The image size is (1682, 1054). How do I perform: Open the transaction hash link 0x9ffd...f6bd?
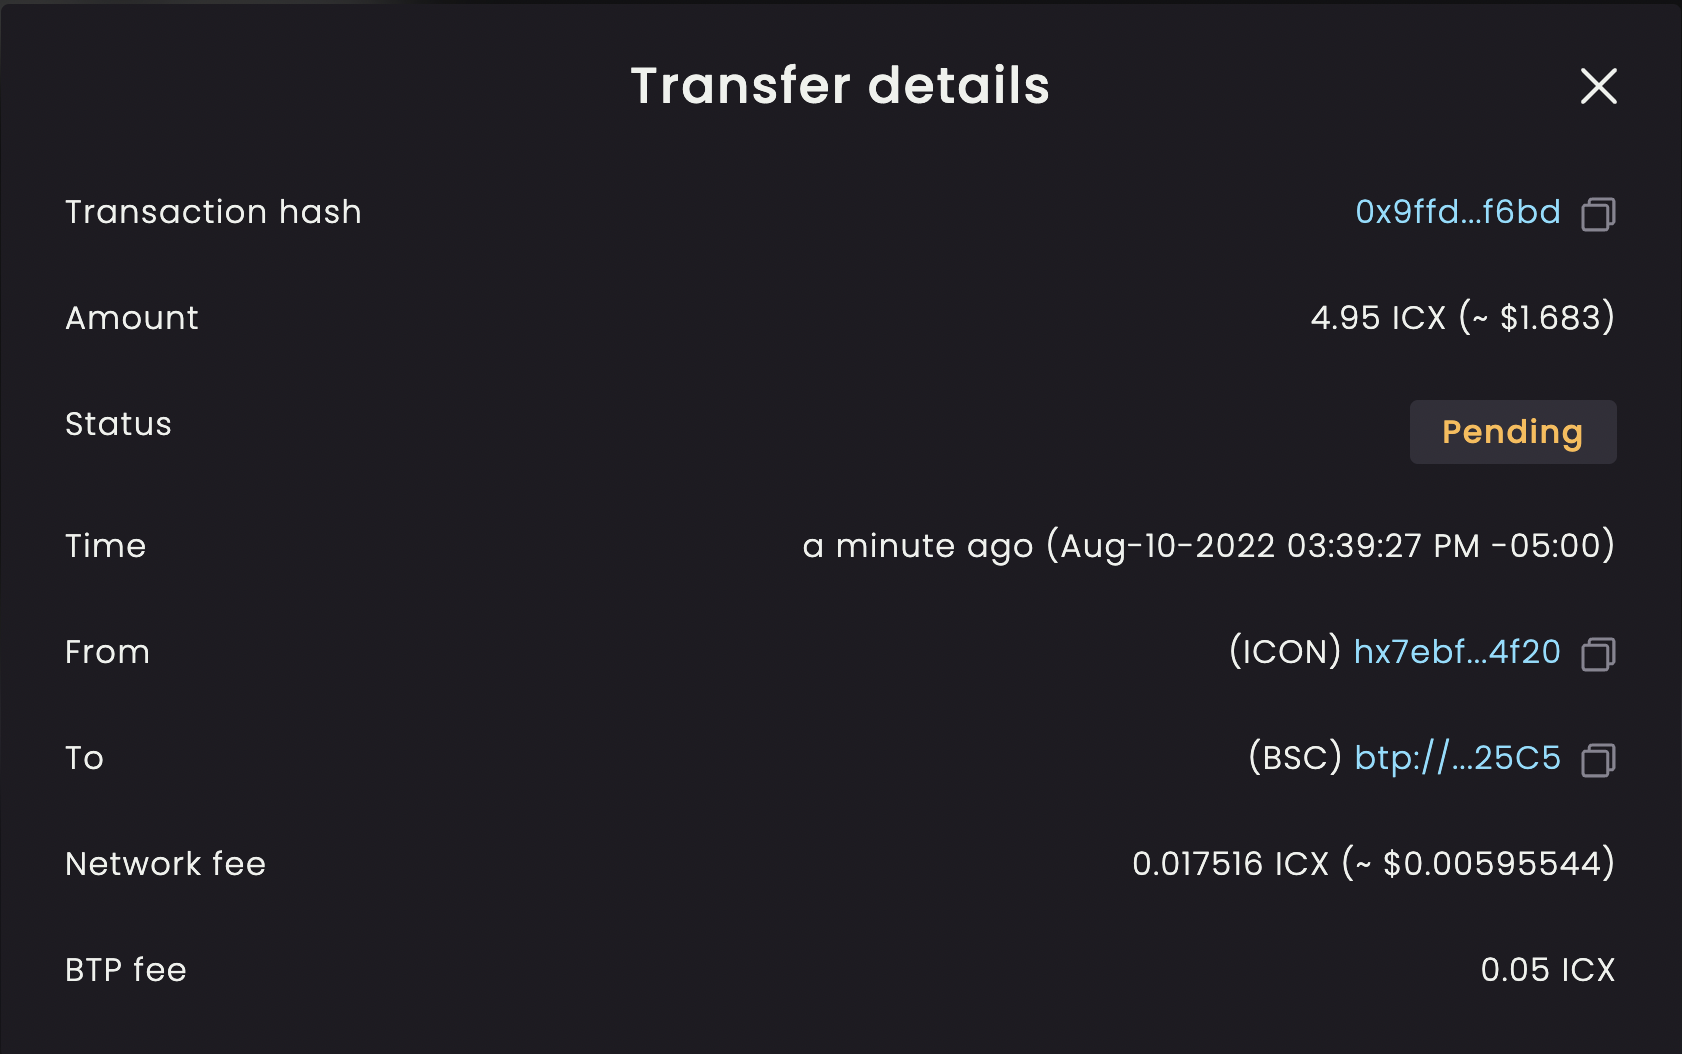point(1456,211)
